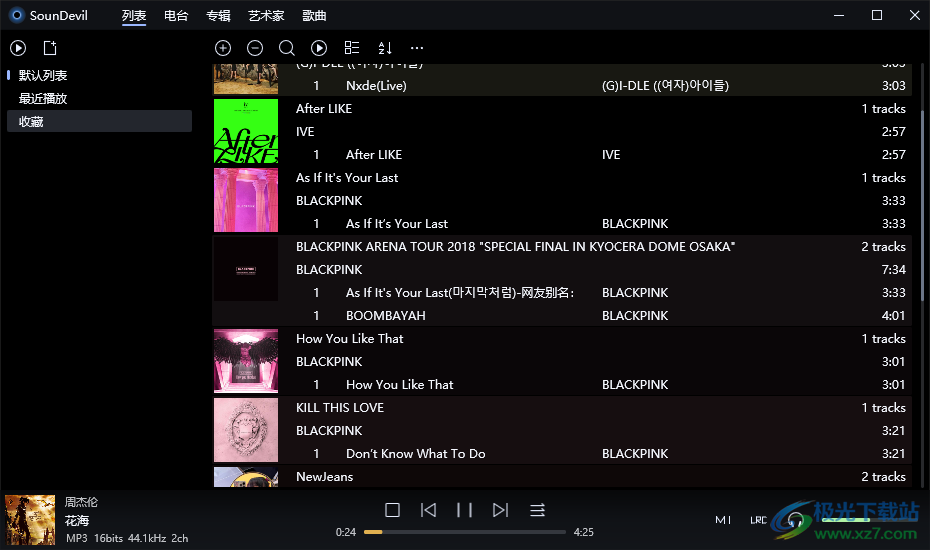Screen dimensions: 930x550
Task: Minimize the SounDevil window
Action: click(x=839, y=15)
